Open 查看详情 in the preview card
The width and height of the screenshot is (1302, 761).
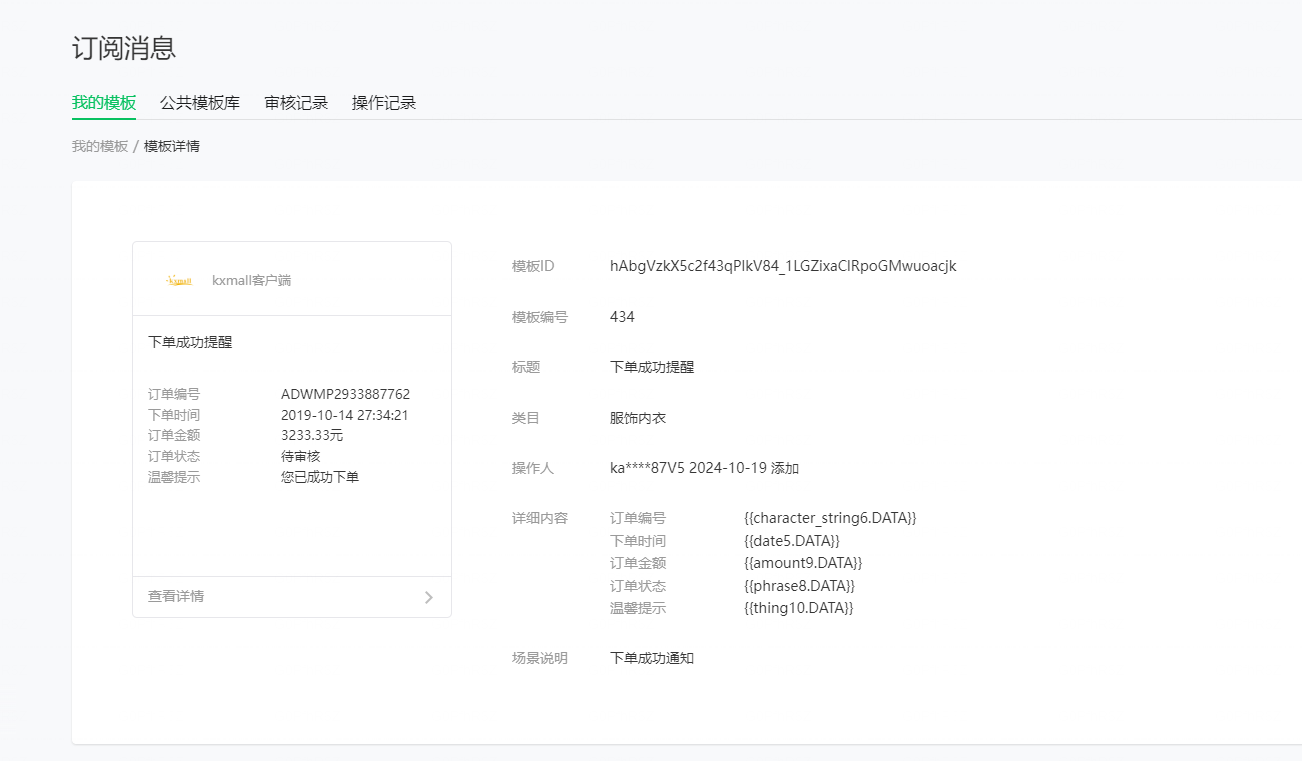(x=176, y=596)
